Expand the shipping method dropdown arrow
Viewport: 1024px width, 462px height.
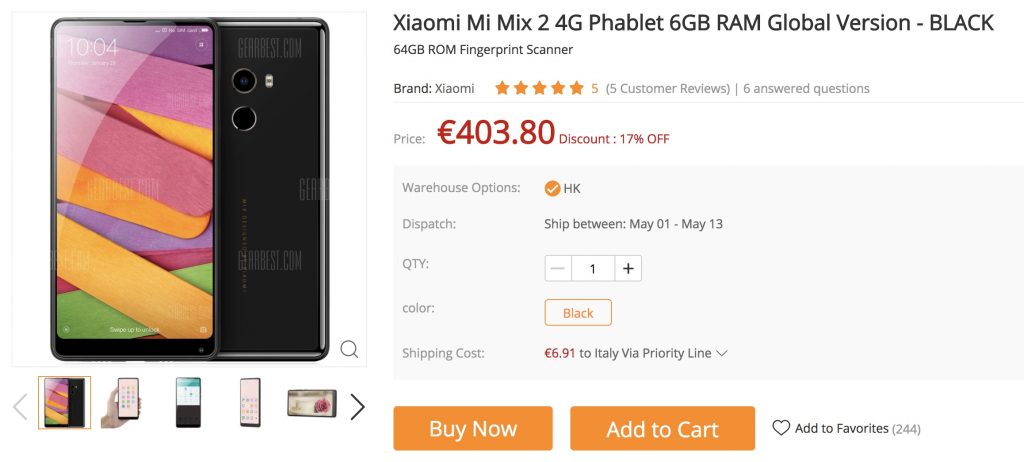[722, 354]
